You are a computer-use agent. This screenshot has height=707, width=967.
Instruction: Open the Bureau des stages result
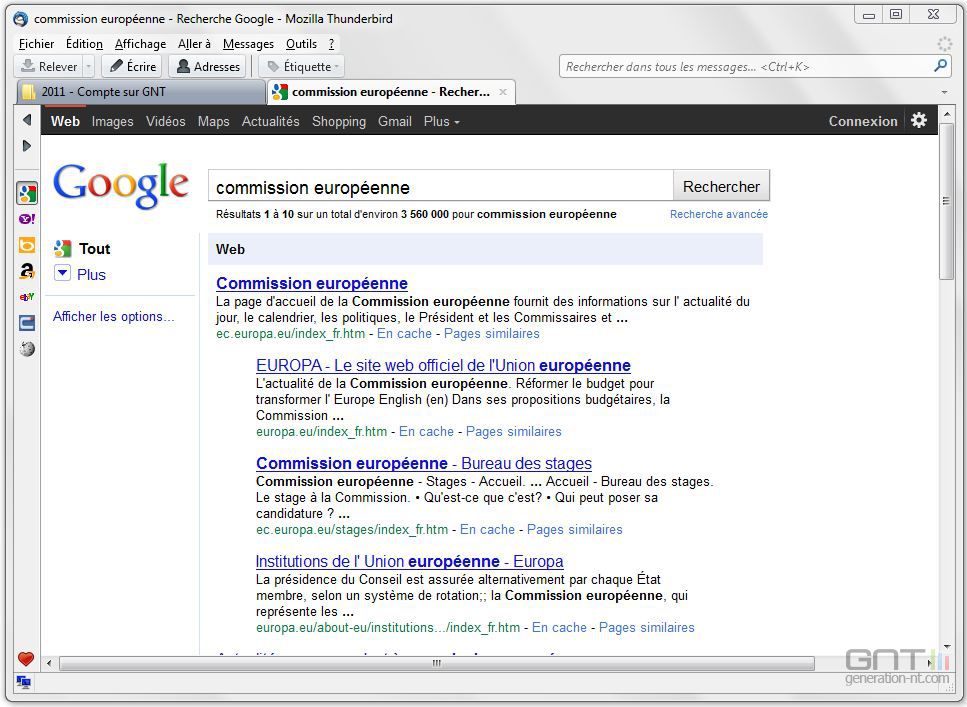point(424,463)
